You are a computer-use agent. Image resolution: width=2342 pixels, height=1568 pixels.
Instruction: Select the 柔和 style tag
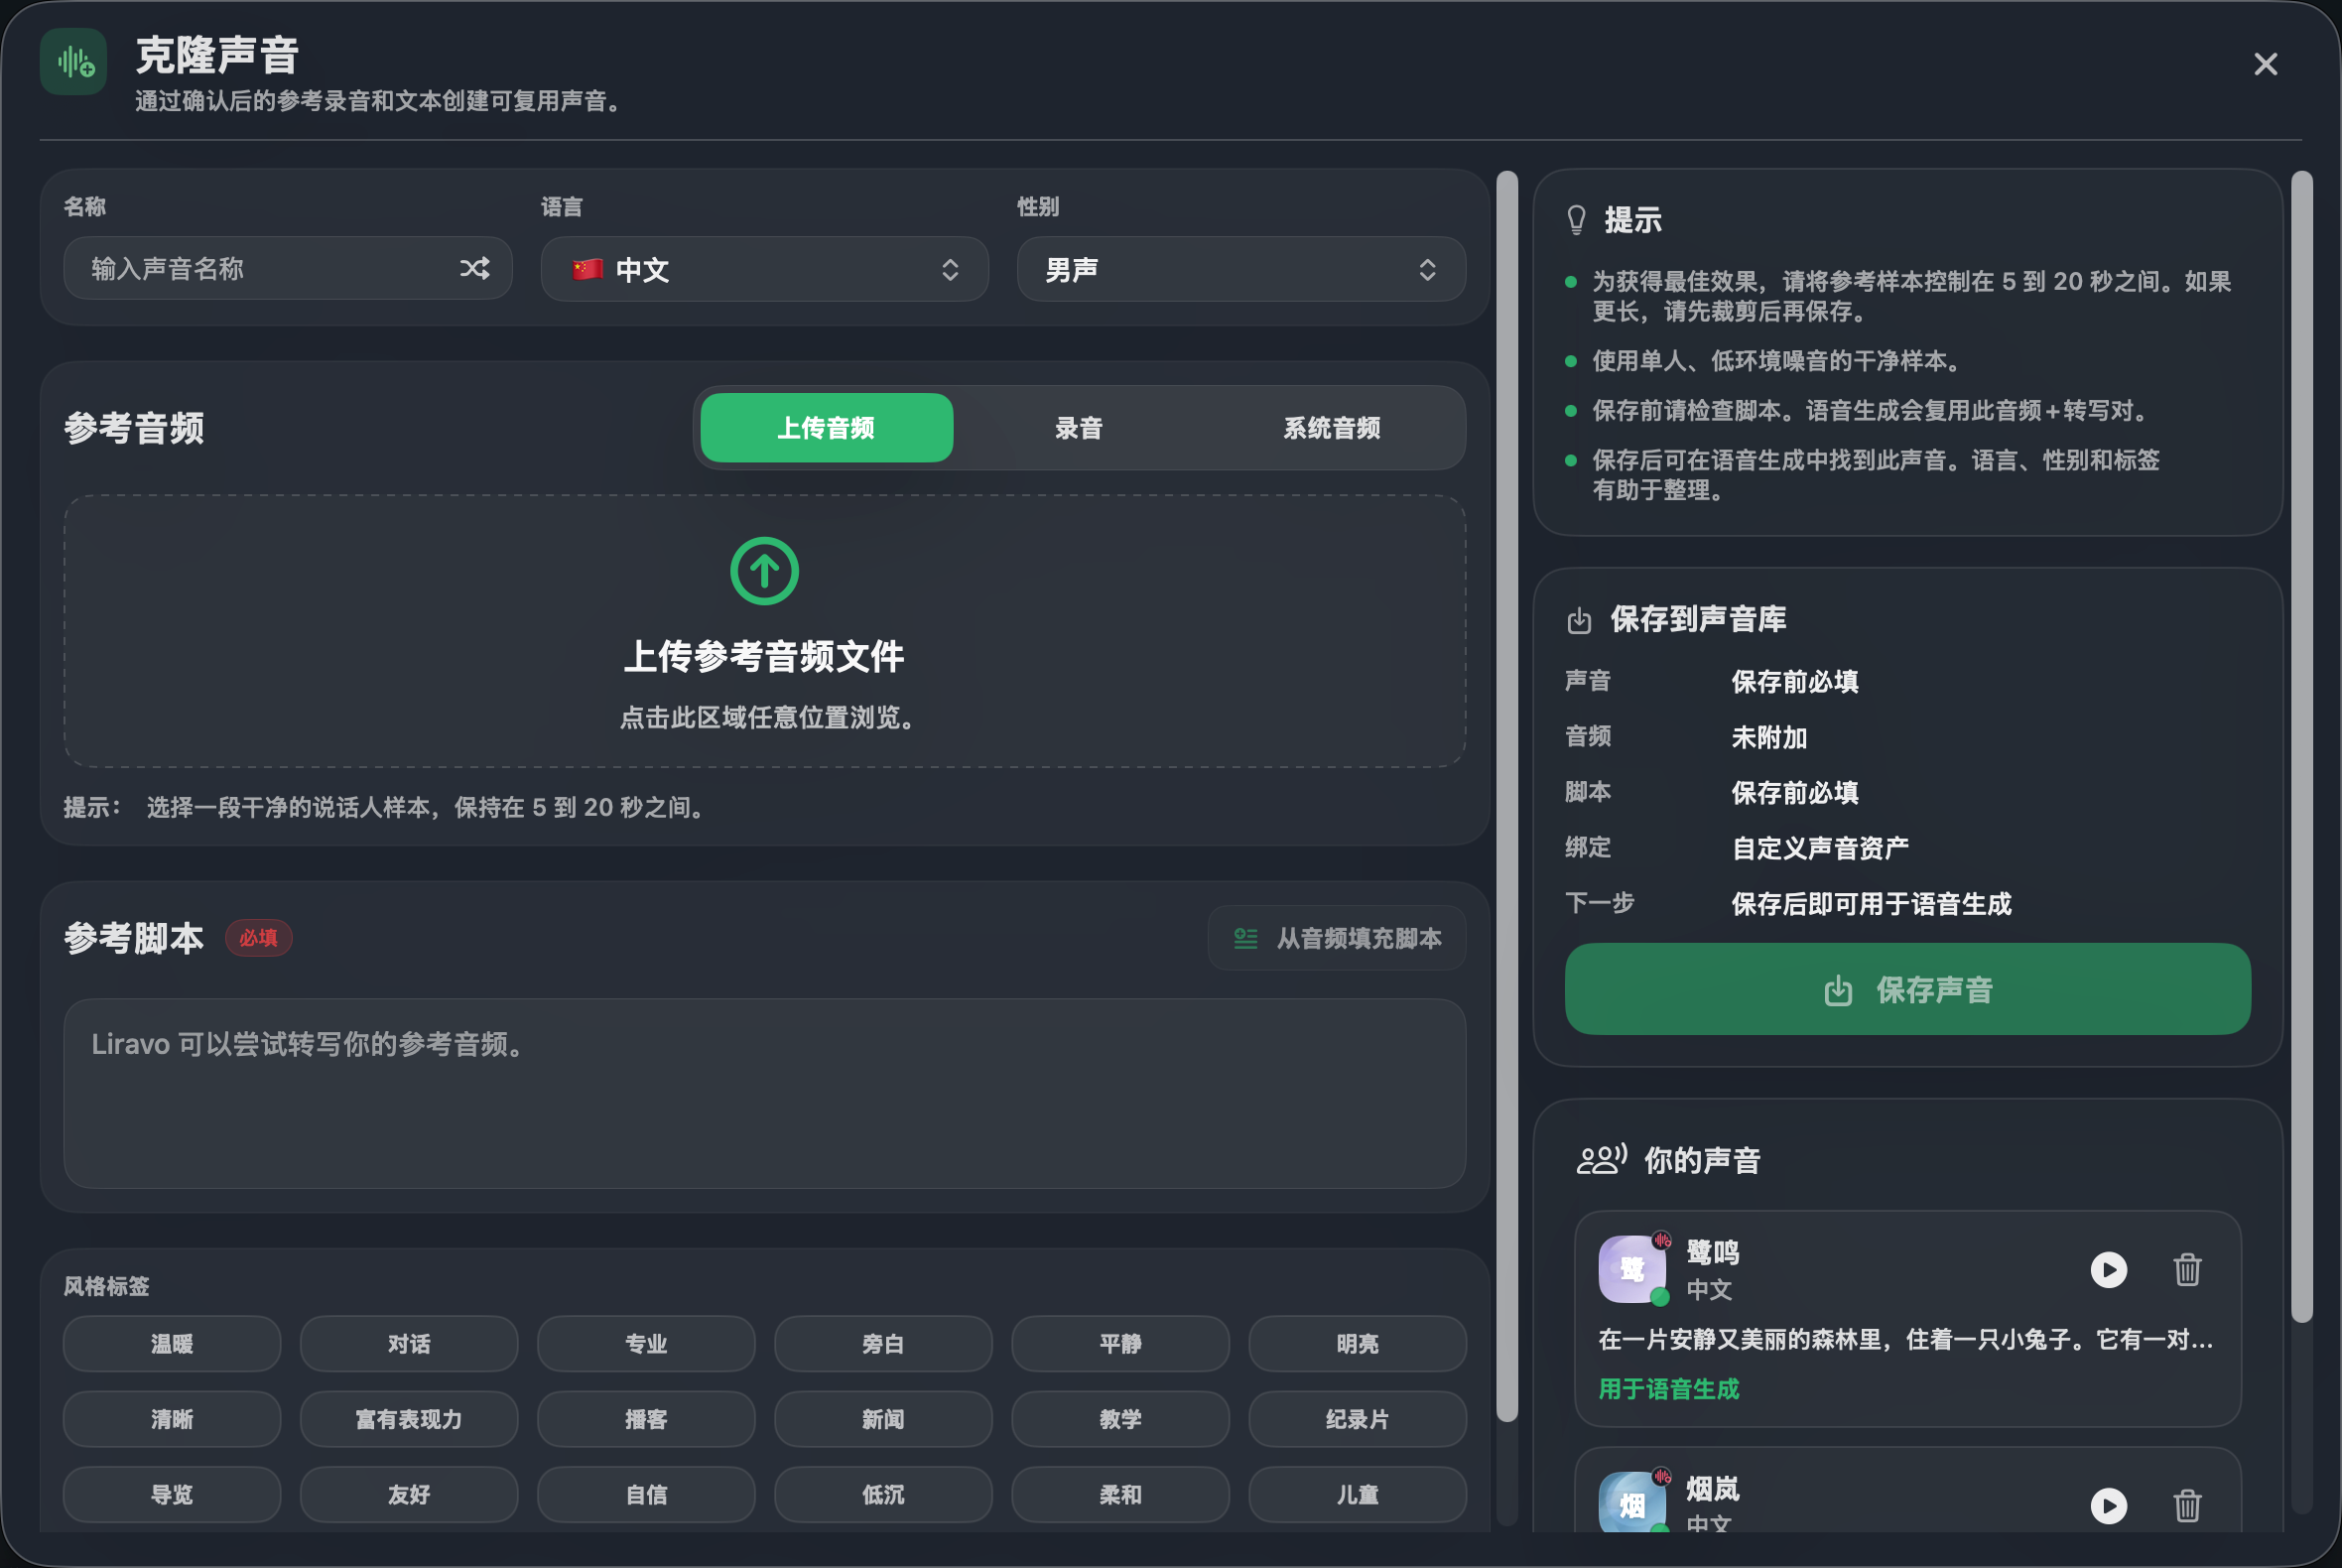1120,1495
